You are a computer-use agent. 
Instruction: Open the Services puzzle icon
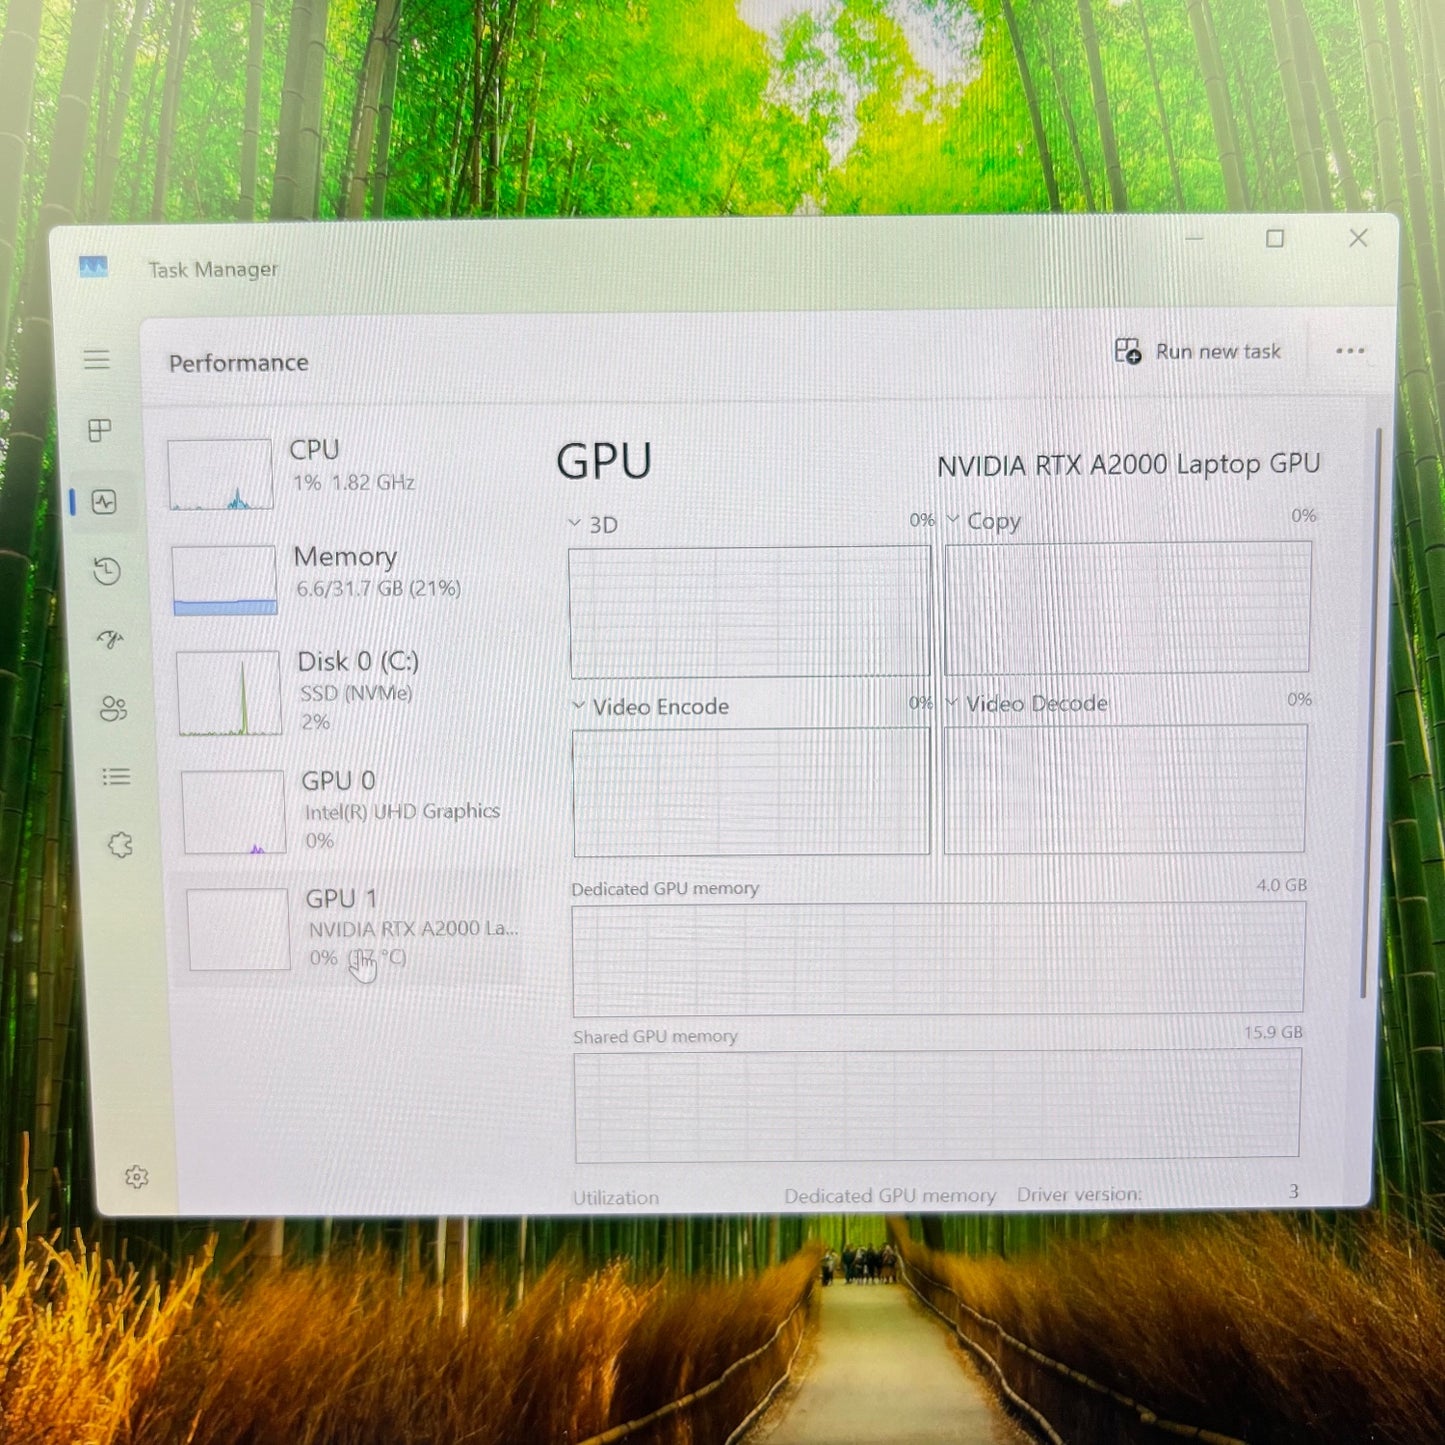click(x=120, y=846)
